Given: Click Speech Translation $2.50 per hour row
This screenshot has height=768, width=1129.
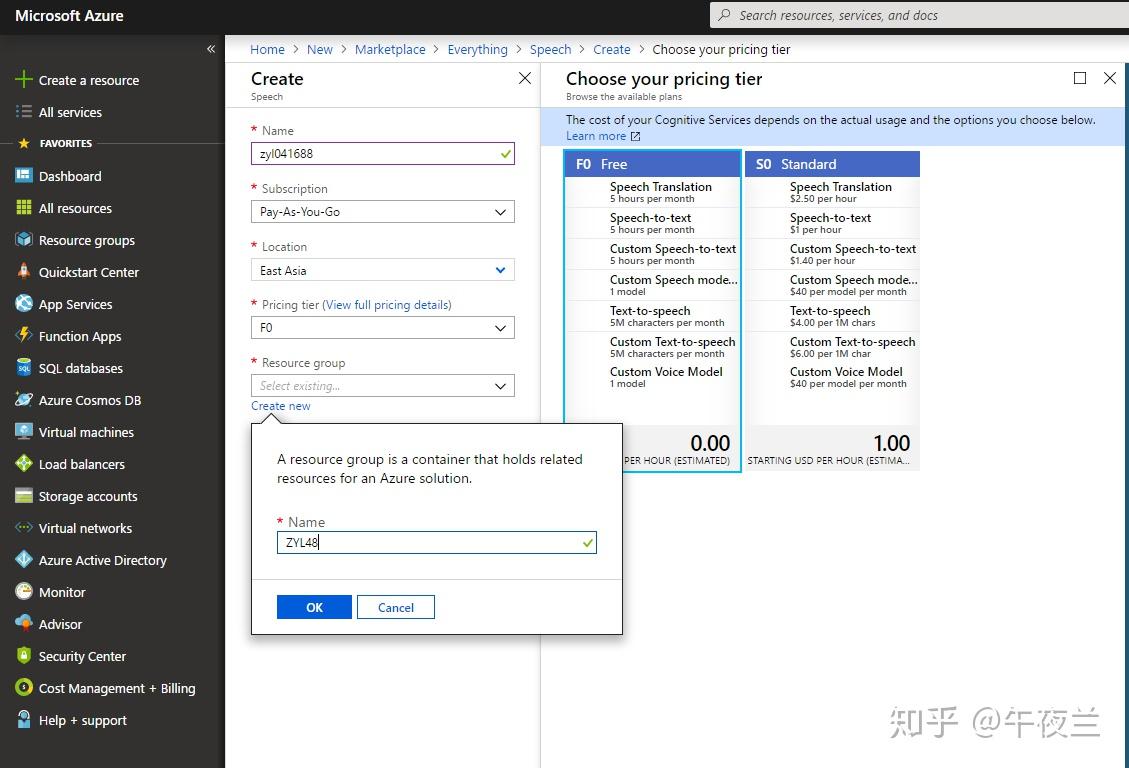Looking at the screenshot, I should pyautogui.click(x=832, y=192).
